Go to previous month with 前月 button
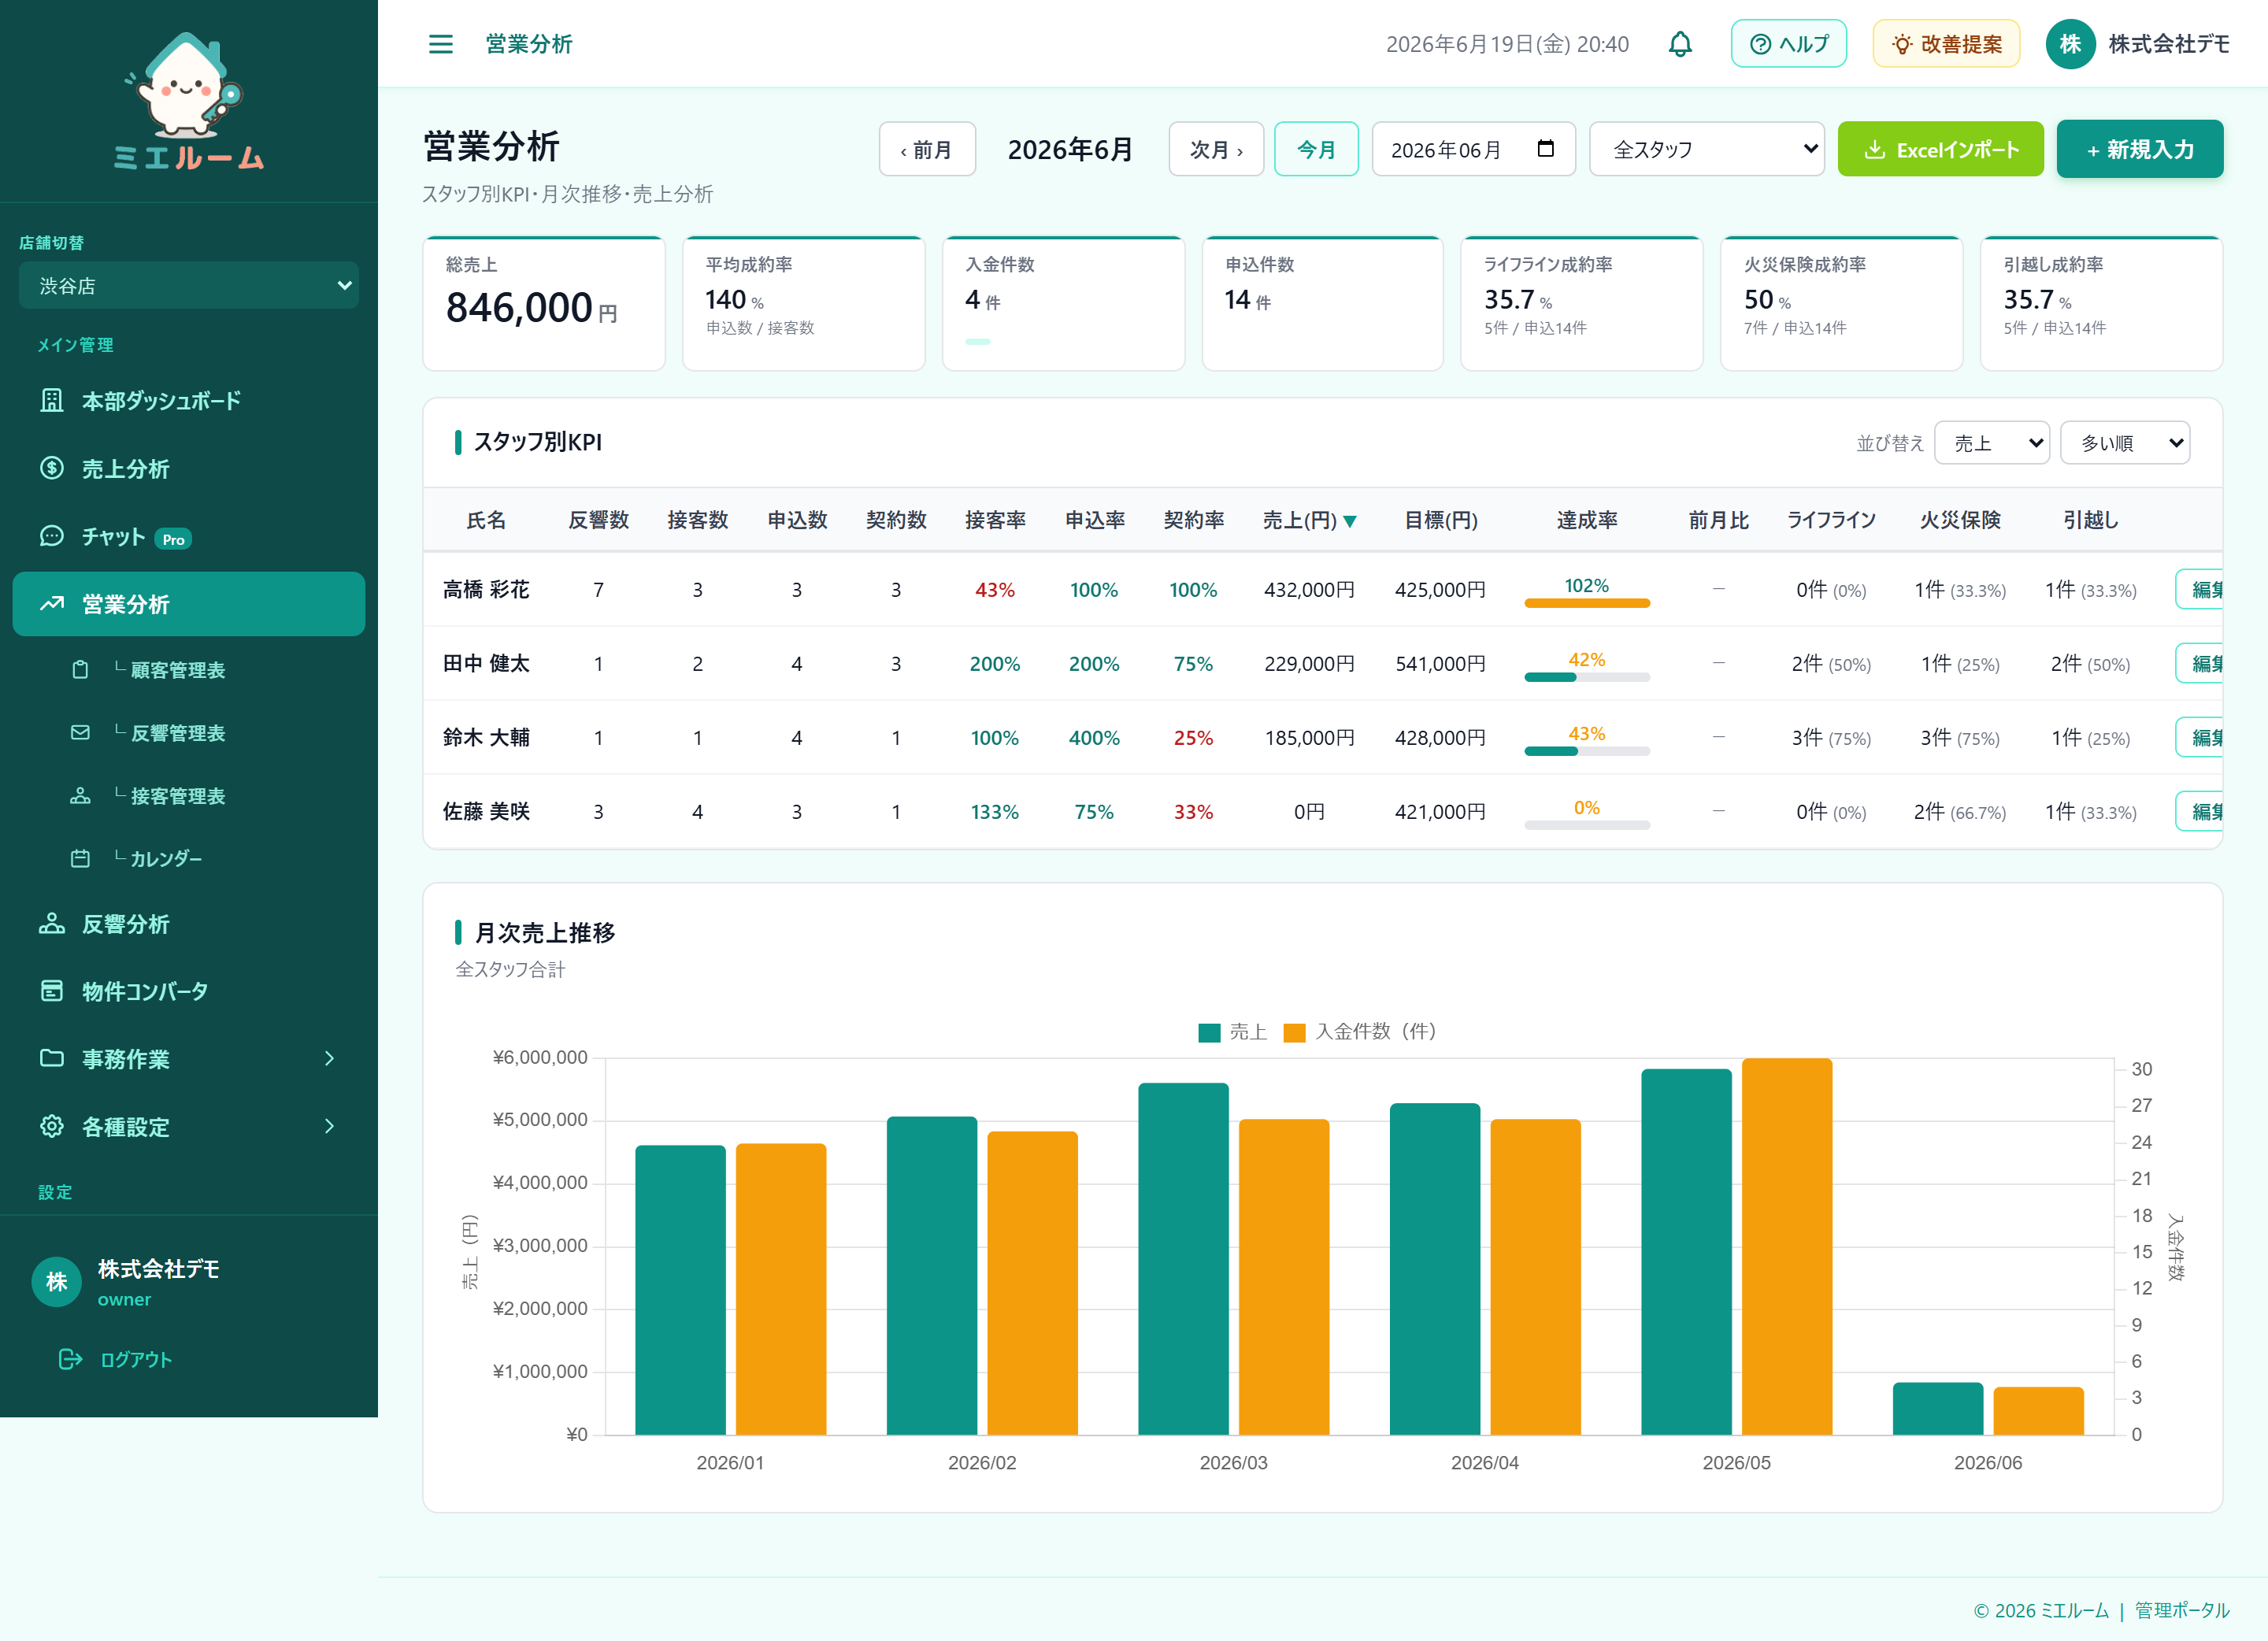This screenshot has width=2268, height=1641. click(x=927, y=149)
